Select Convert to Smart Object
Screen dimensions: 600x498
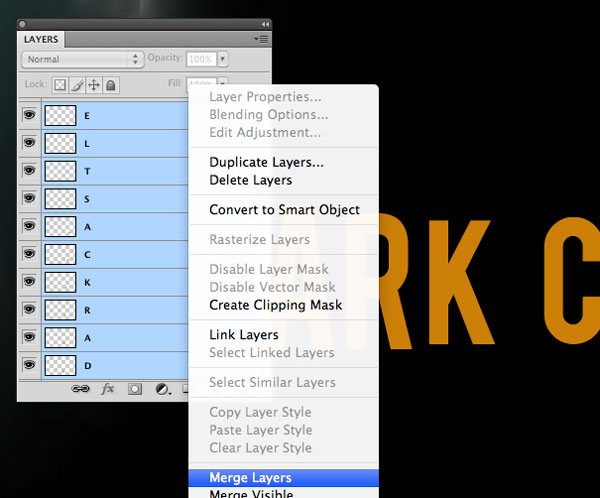pos(284,210)
